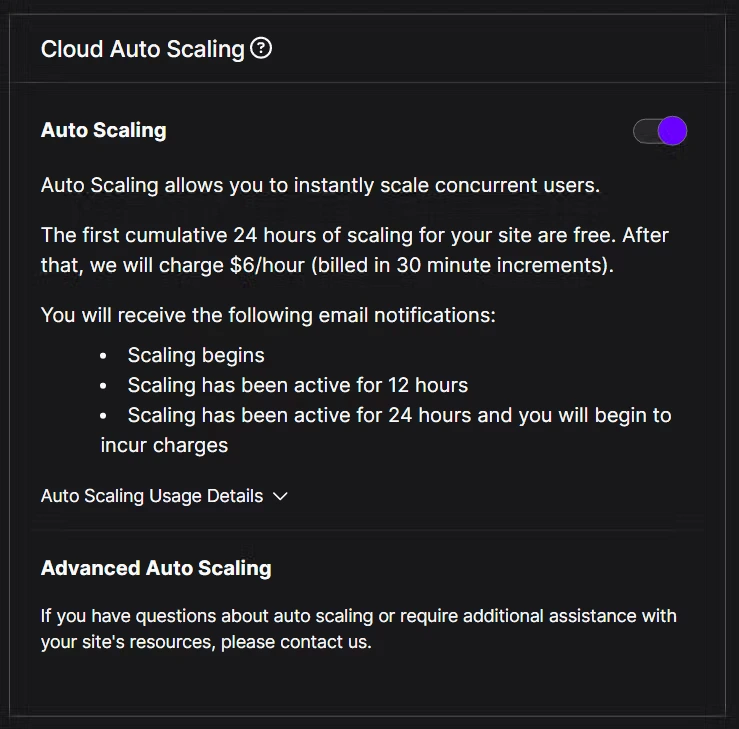The height and width of the screenshot is (729, 739).
Task: Click "You will receive the following email notifications" line
Action: point(268,315)
